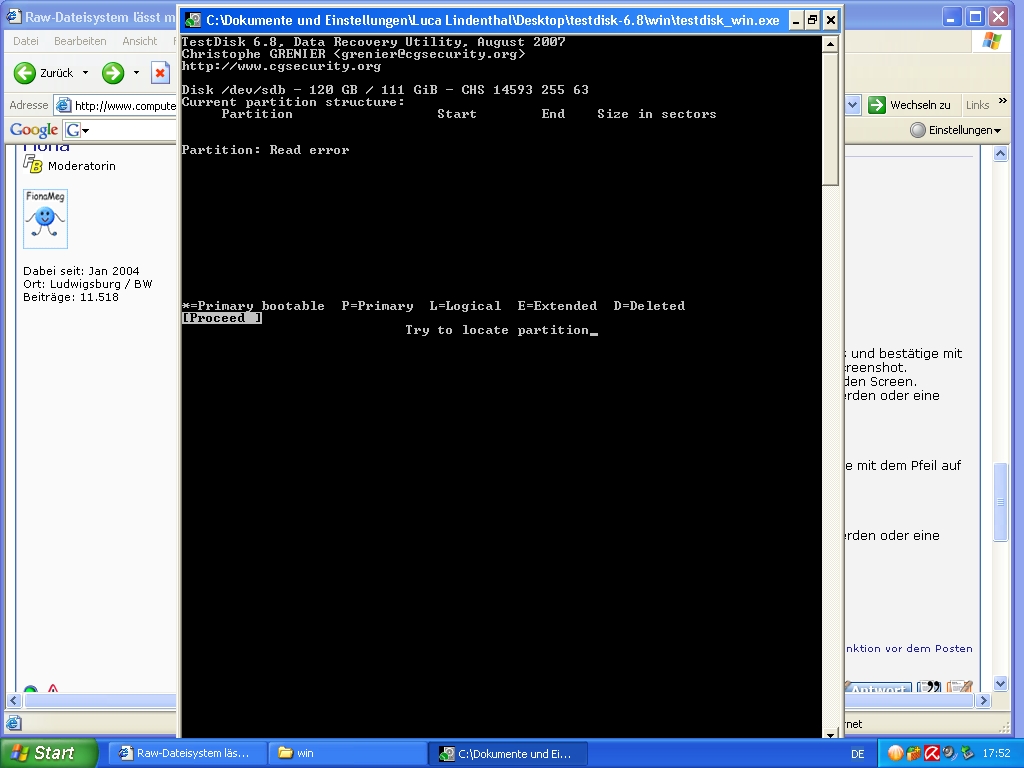Click the TestDisk console taskbar button
The height and width of the screenshot is (768, 1024).
508,753
